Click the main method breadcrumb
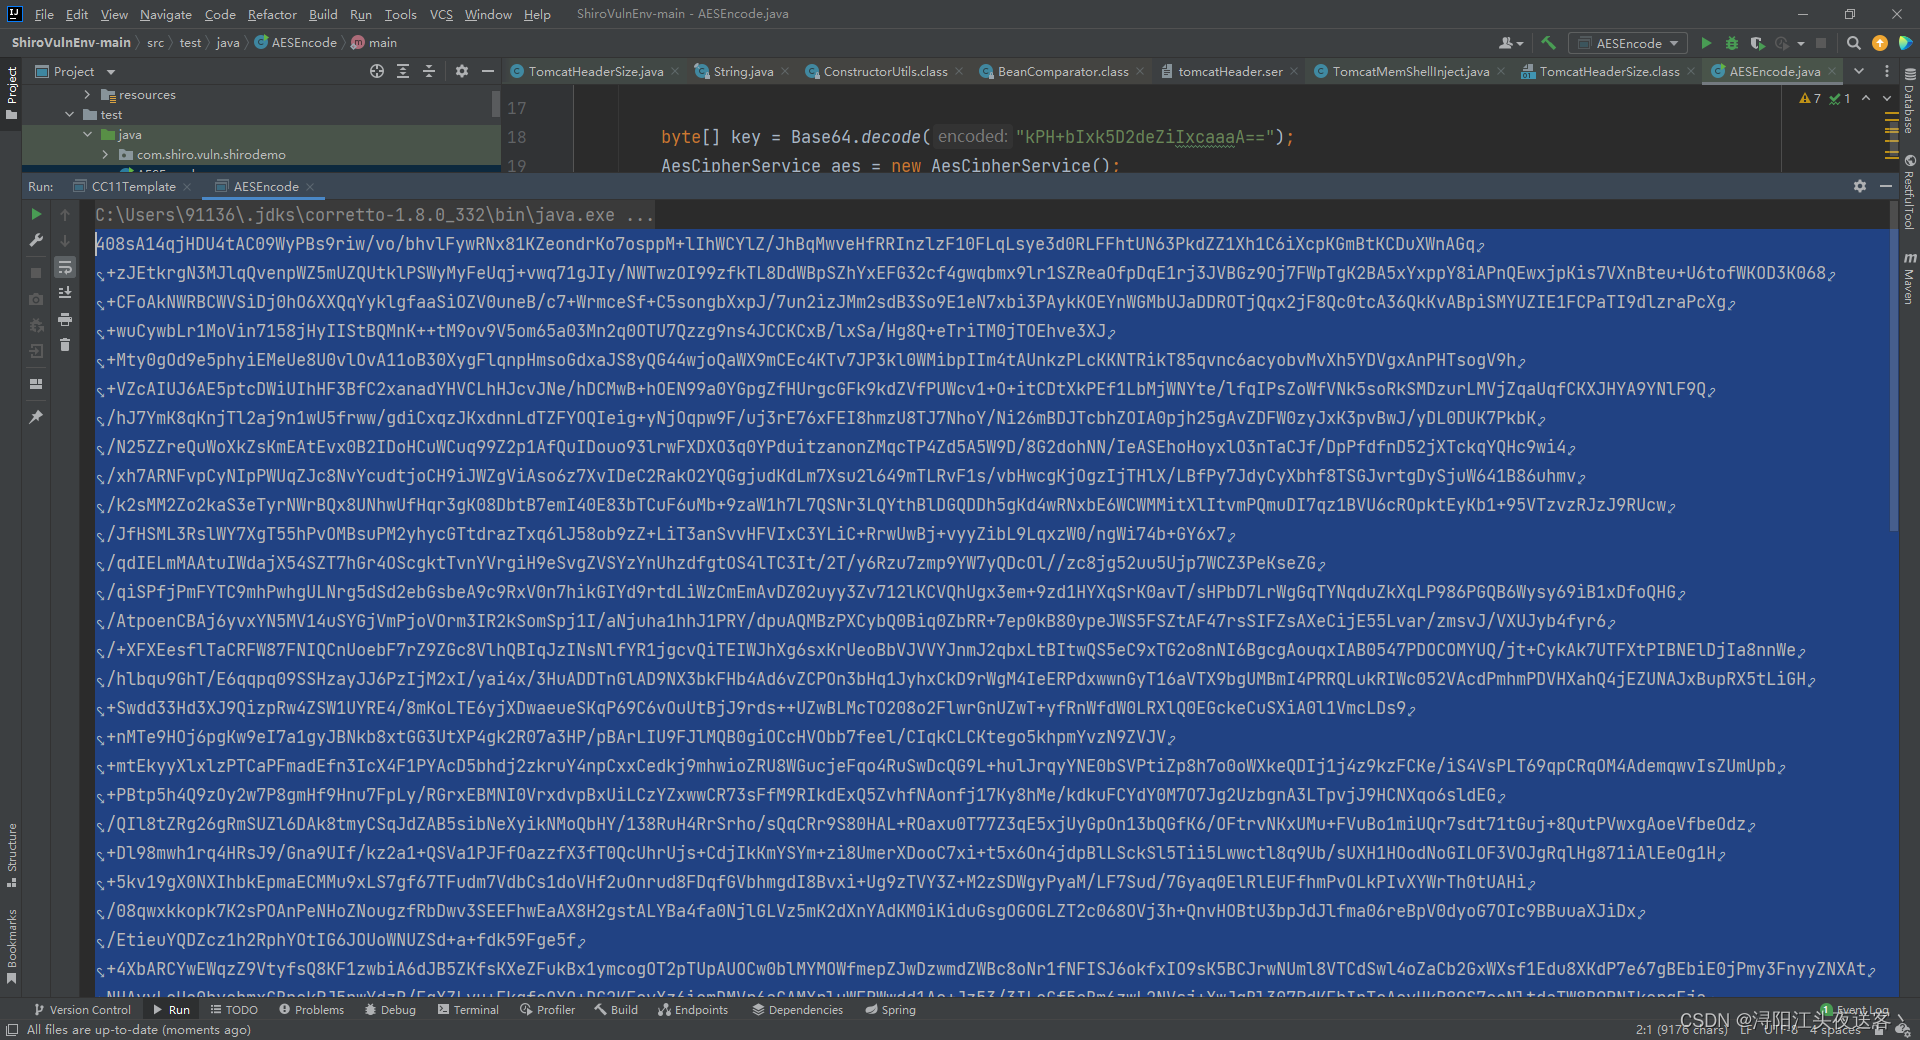The image size is (1920, 1040). (375, 43)
